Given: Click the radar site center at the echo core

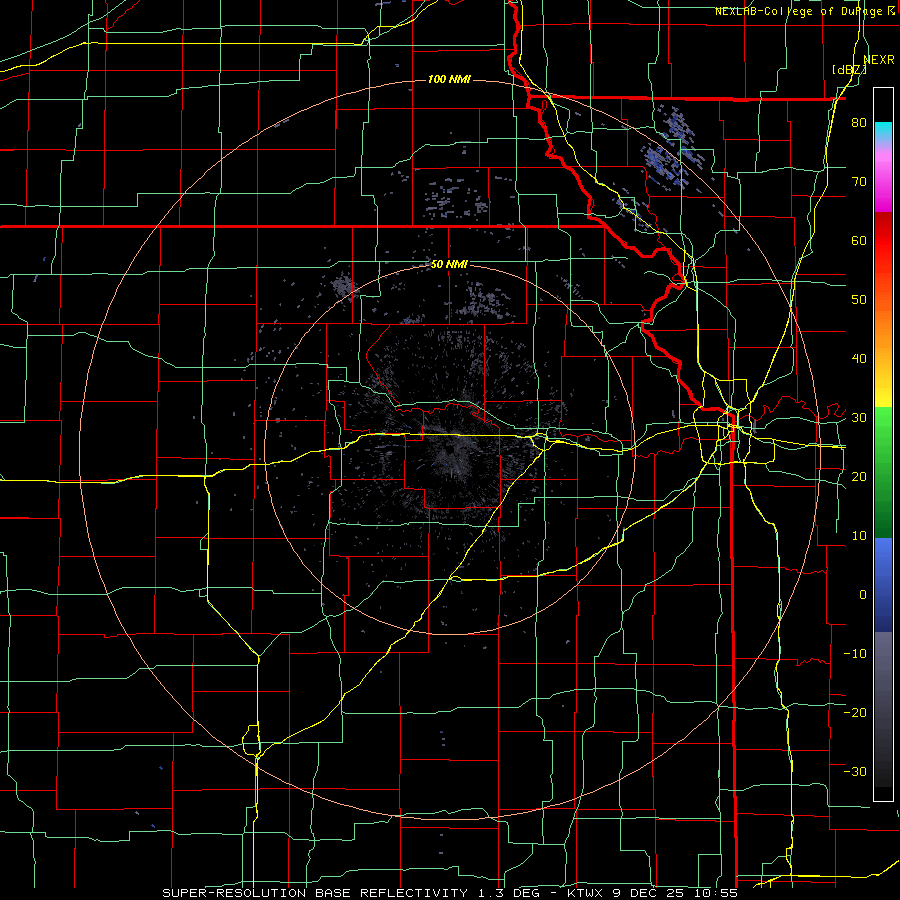Looking at the screenshot, I should (449, 450).
